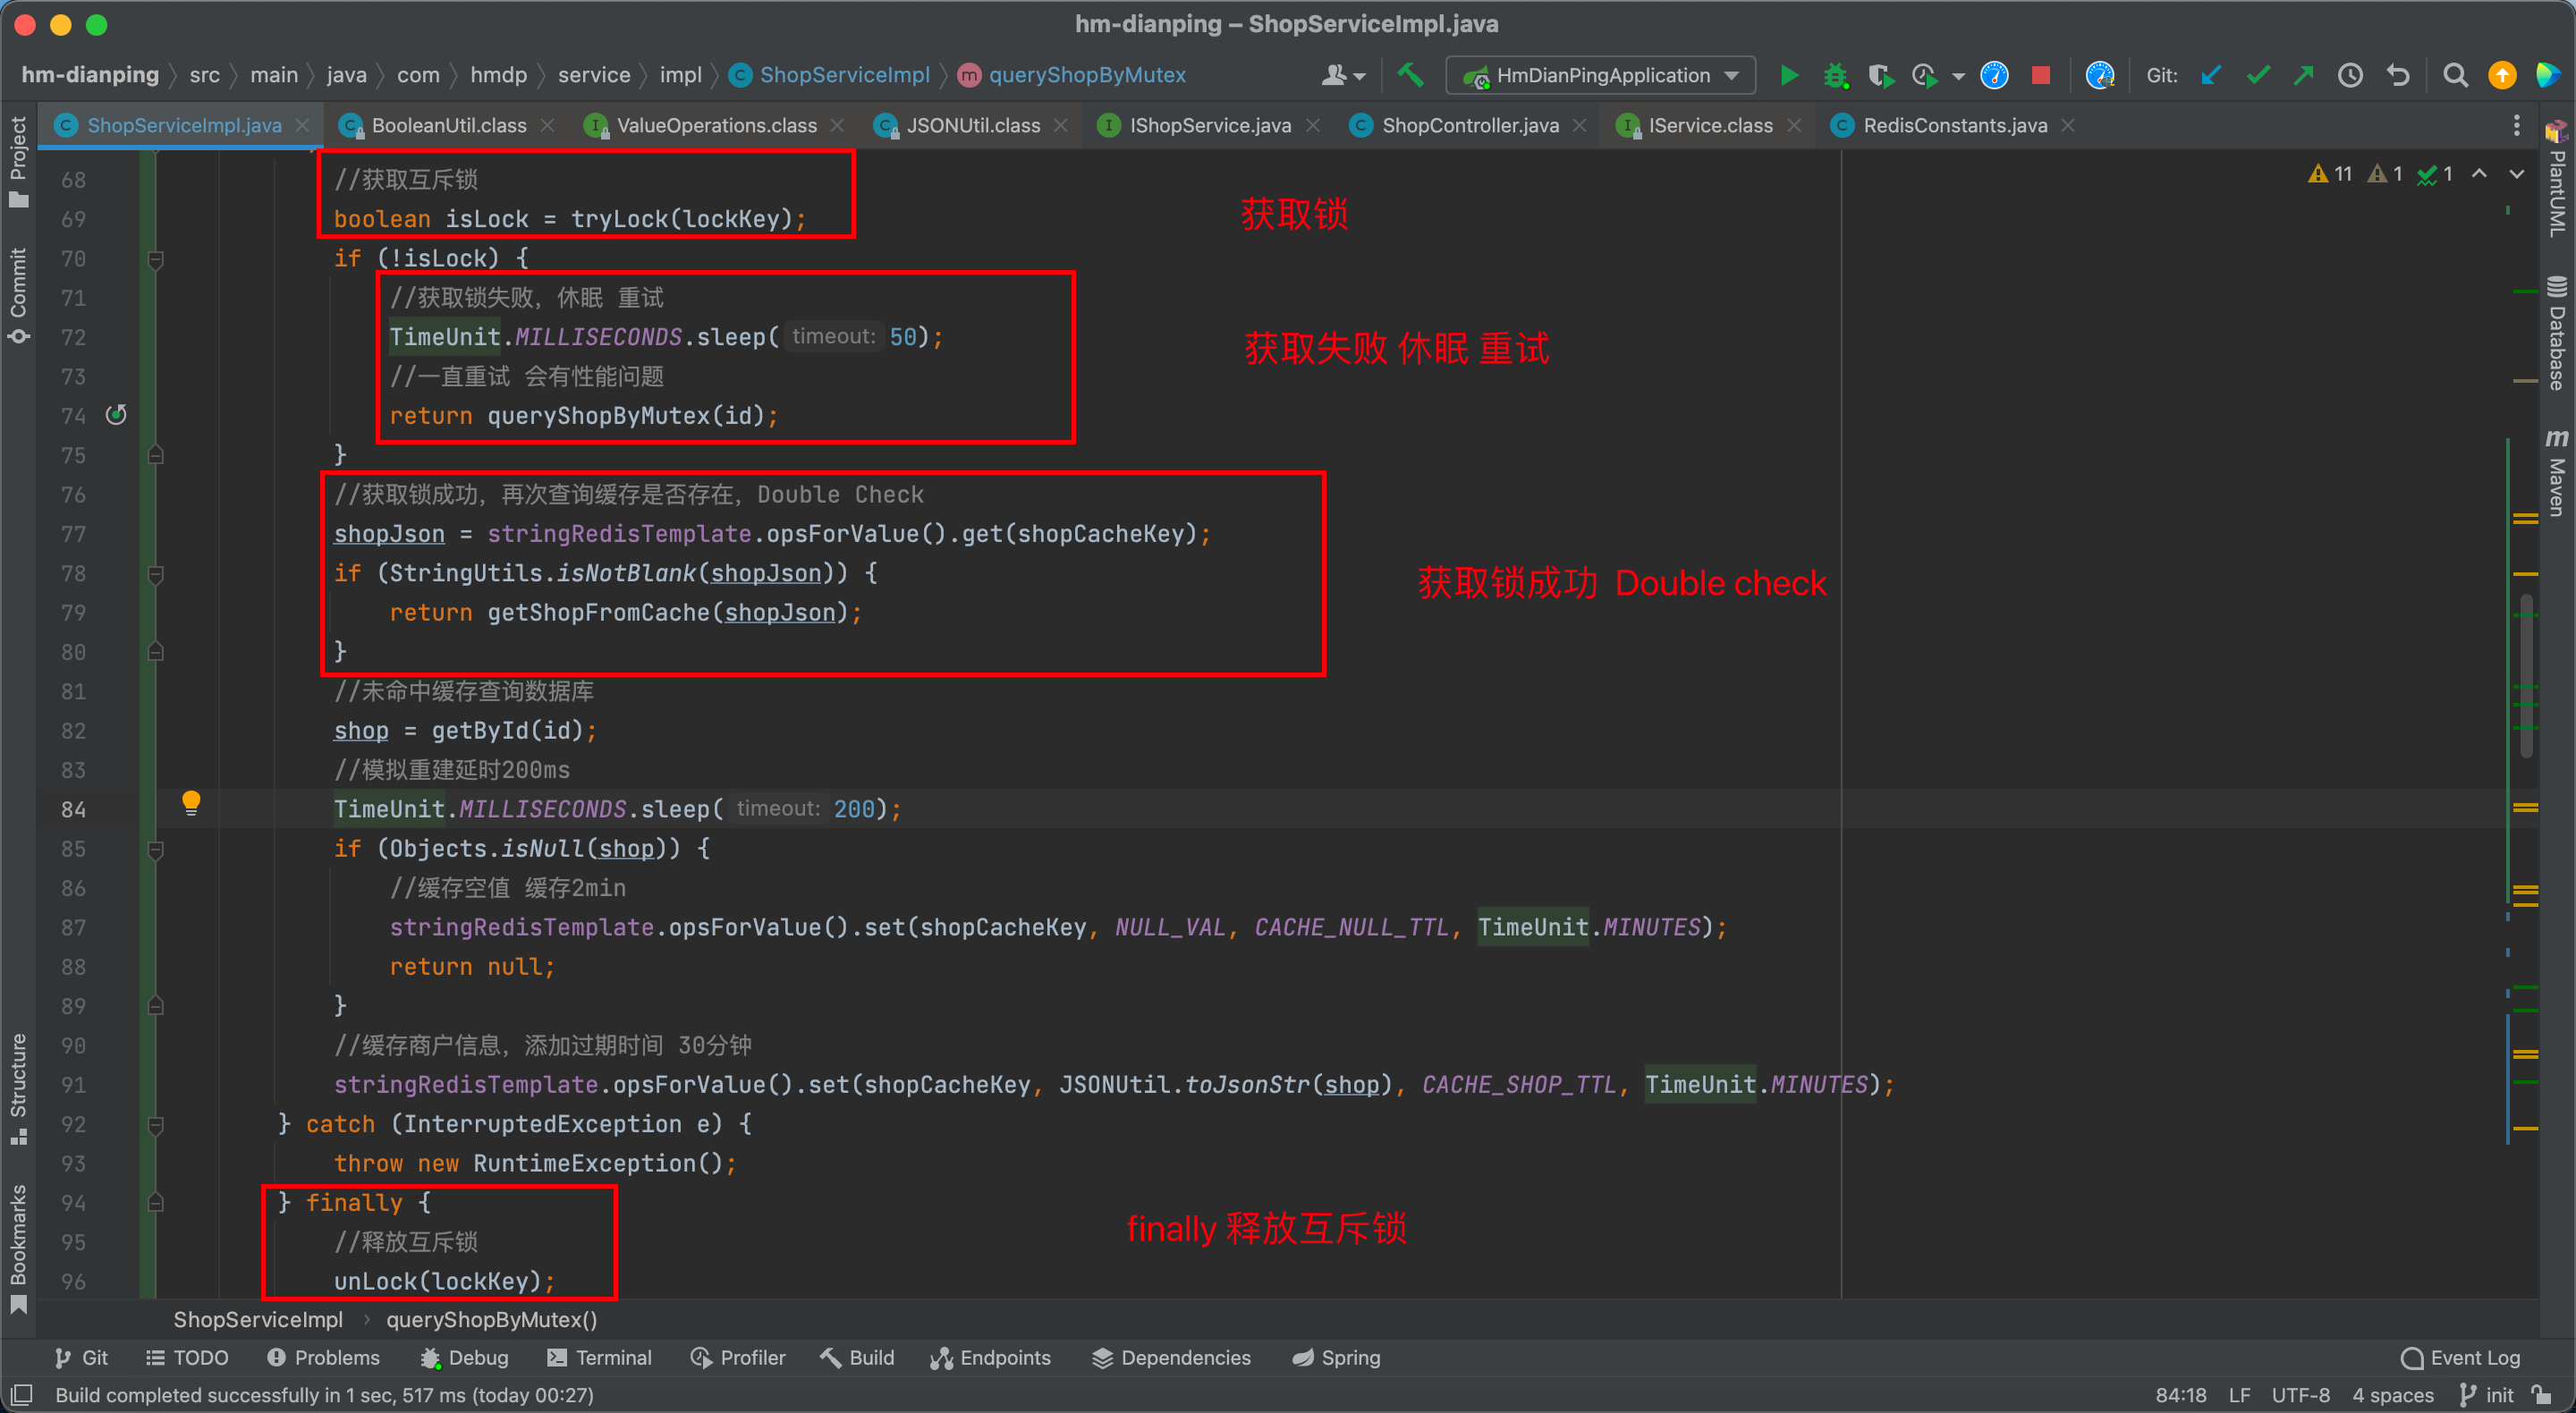Open the Terminal tool window

click(600, 1357)
